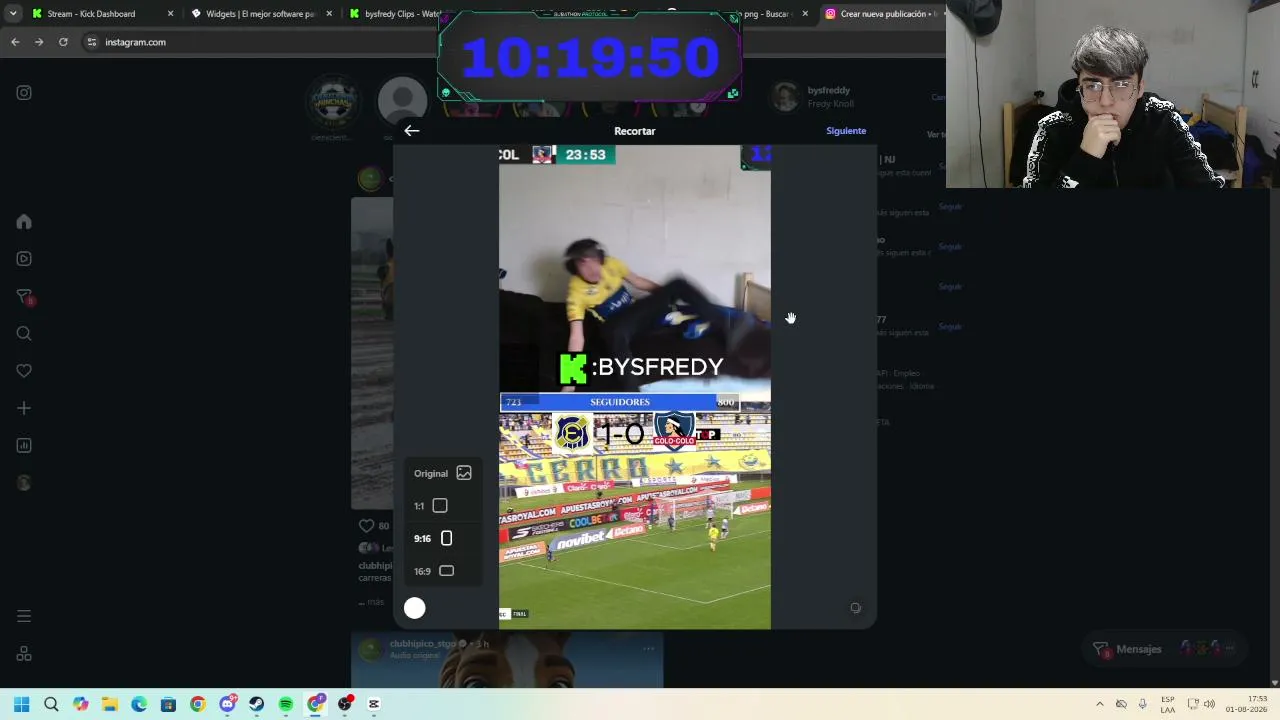
Task: Close the Widgets browser tab
Action: pyautogui.click(x=329, y=14)
